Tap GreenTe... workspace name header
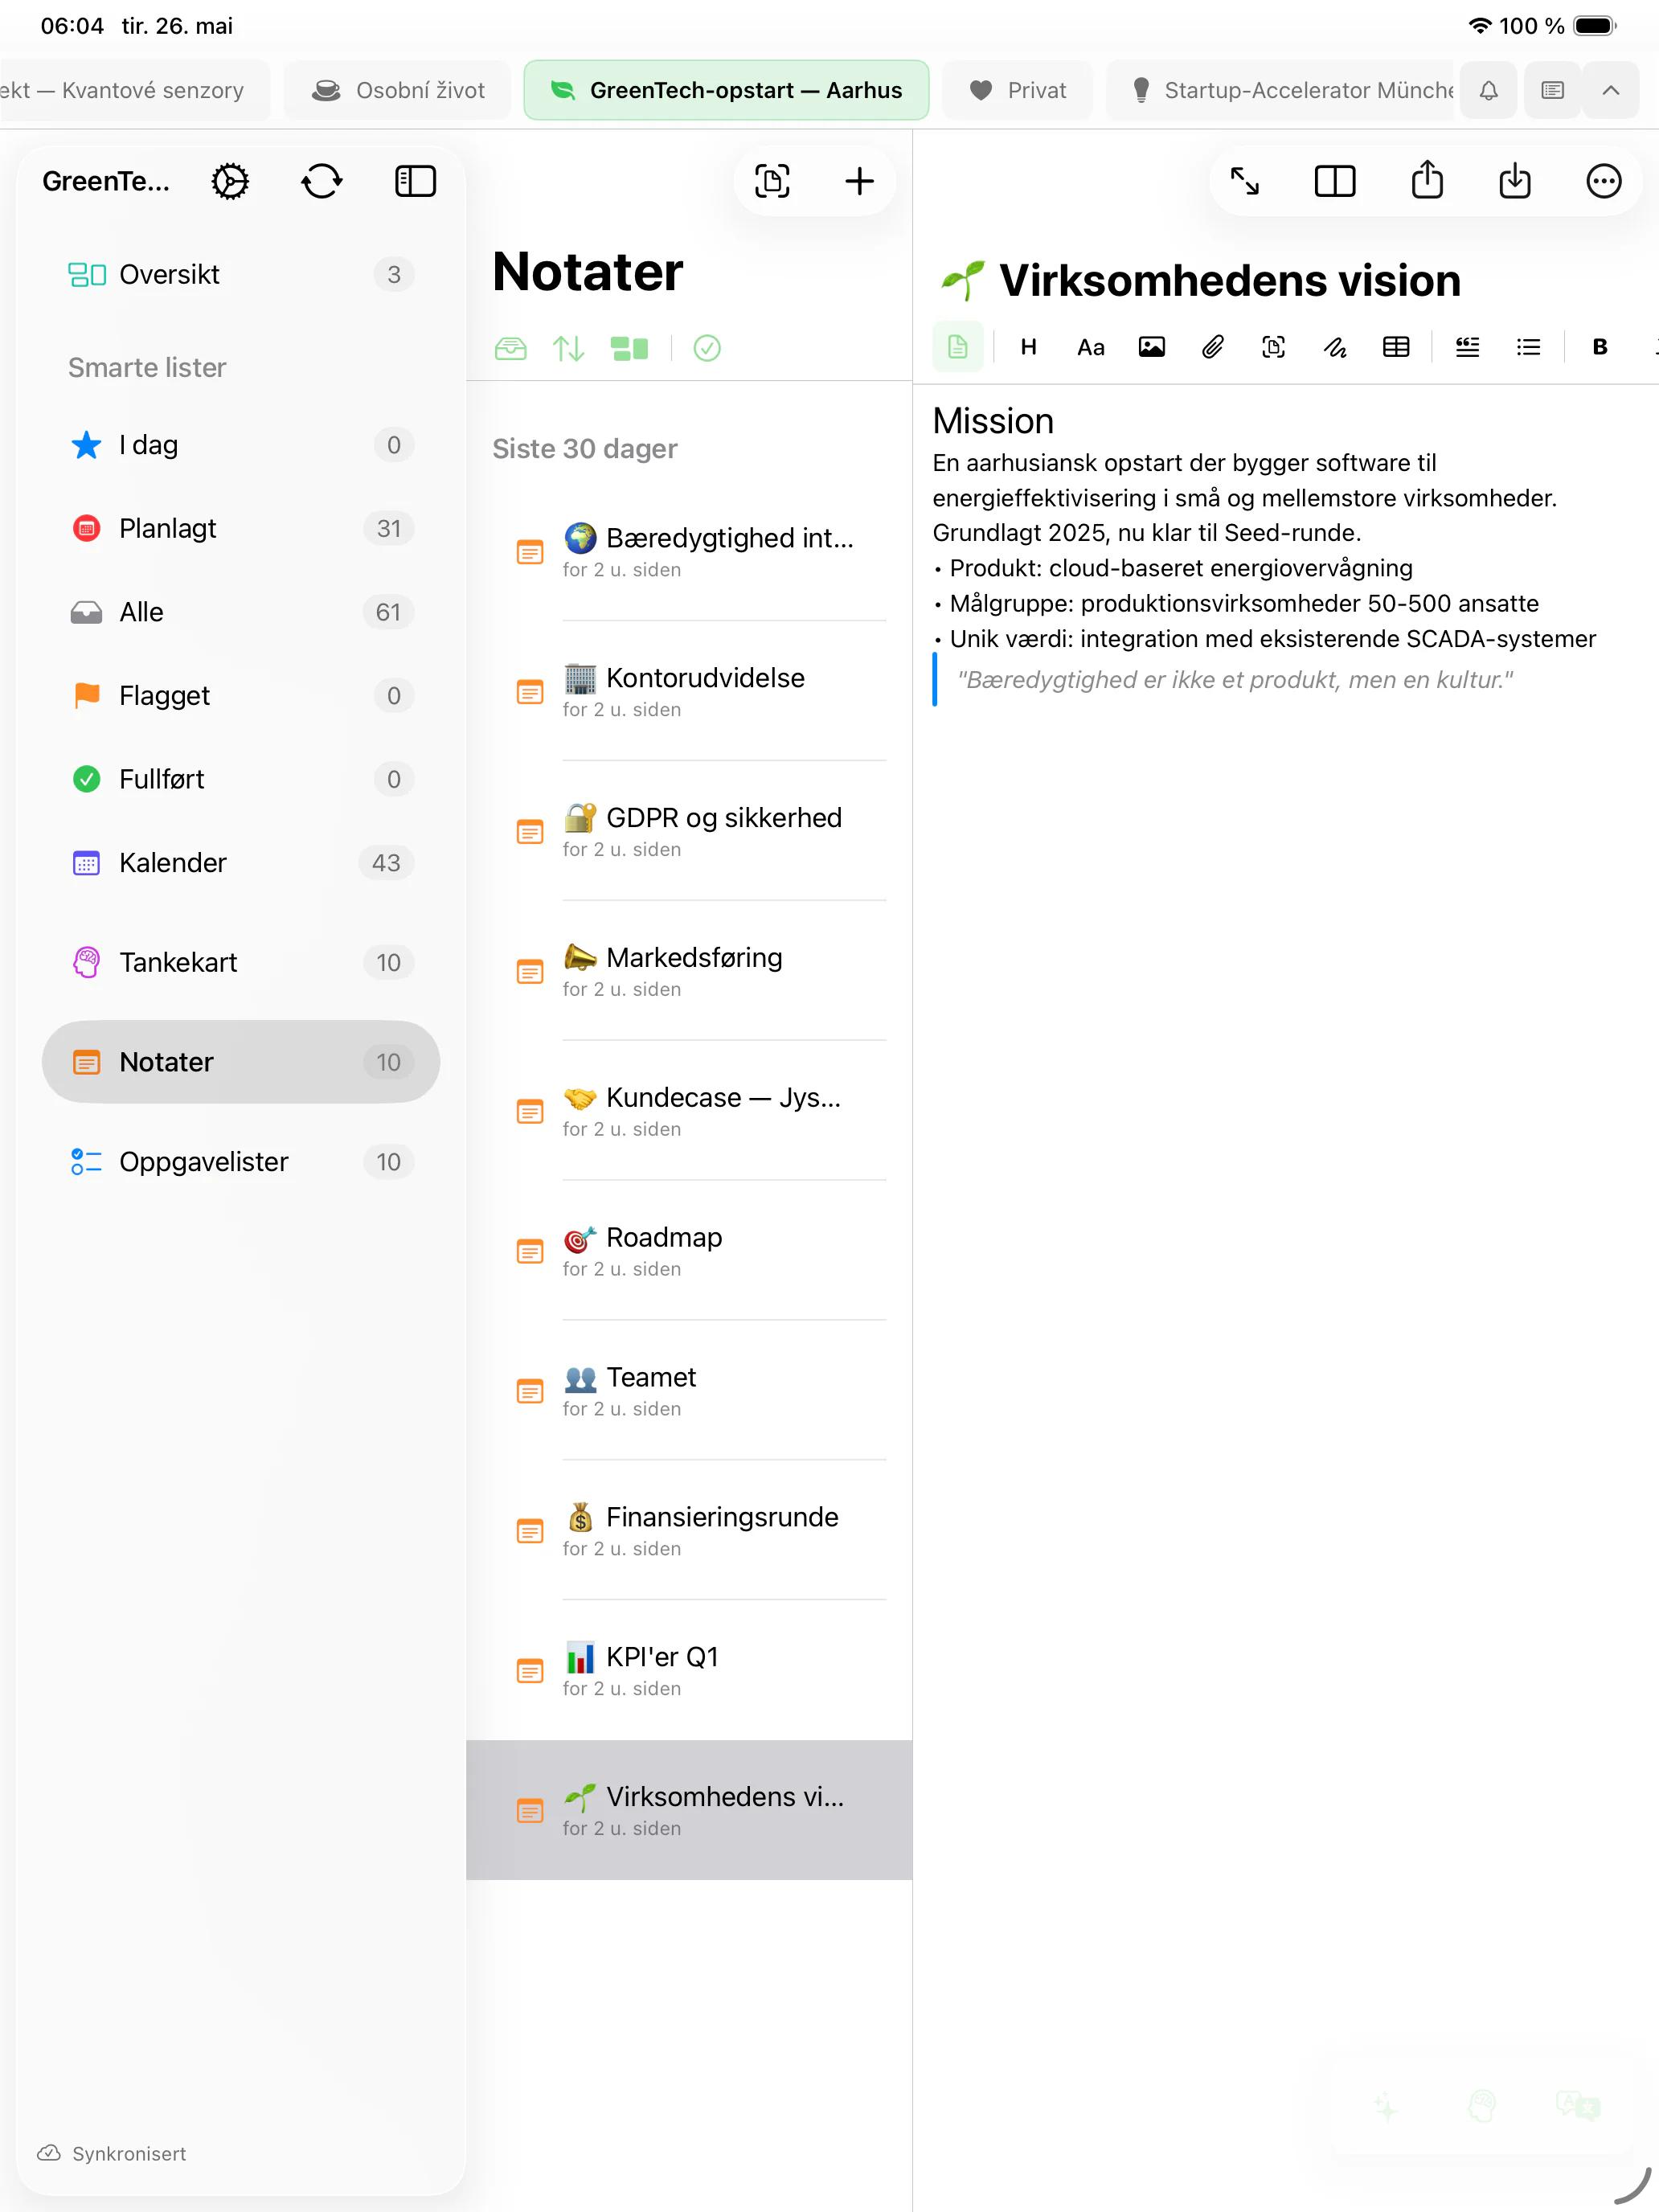 tap(106, 181)
